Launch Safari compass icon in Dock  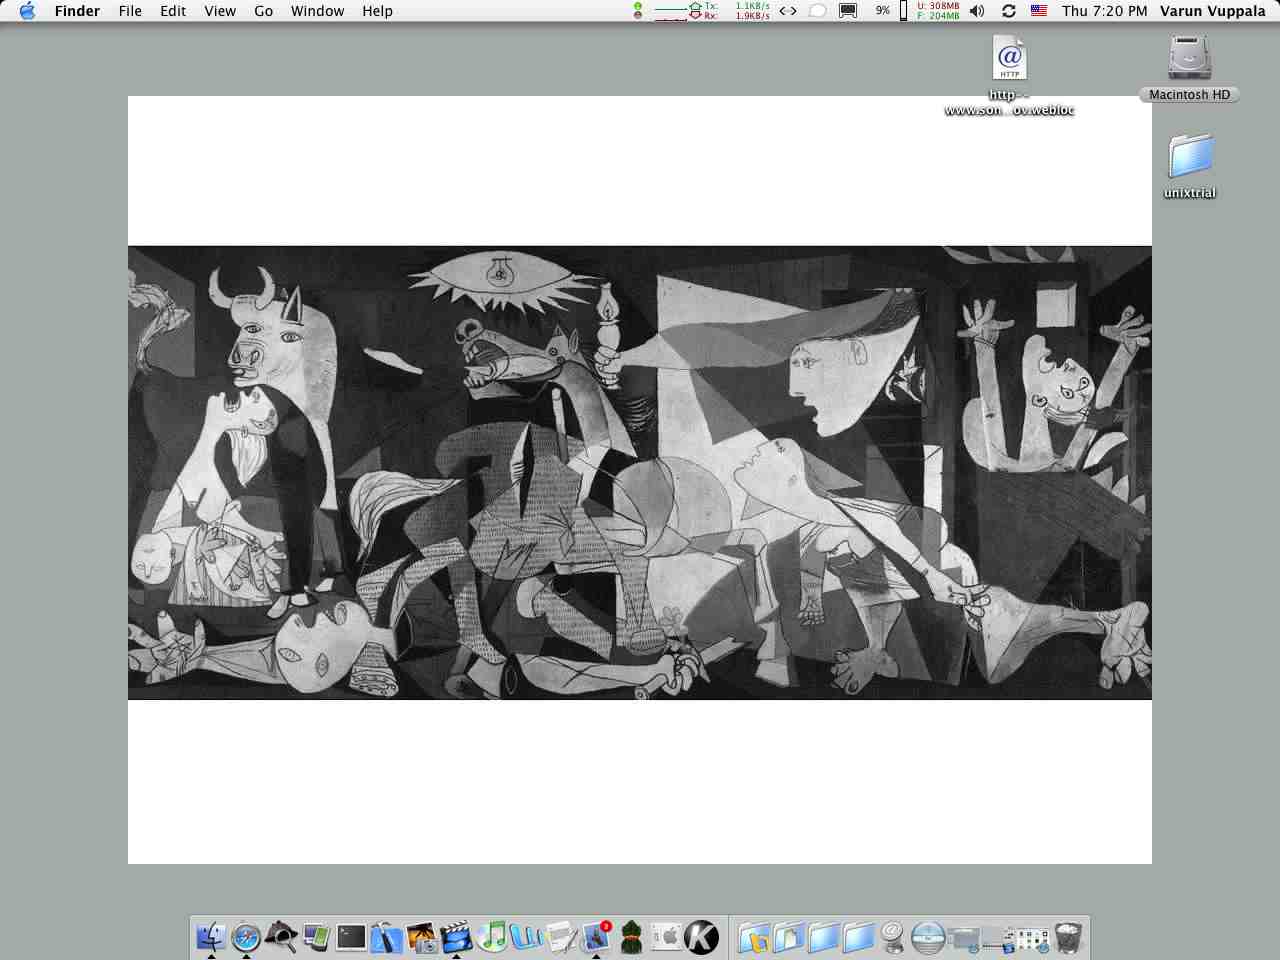point(246,937)
